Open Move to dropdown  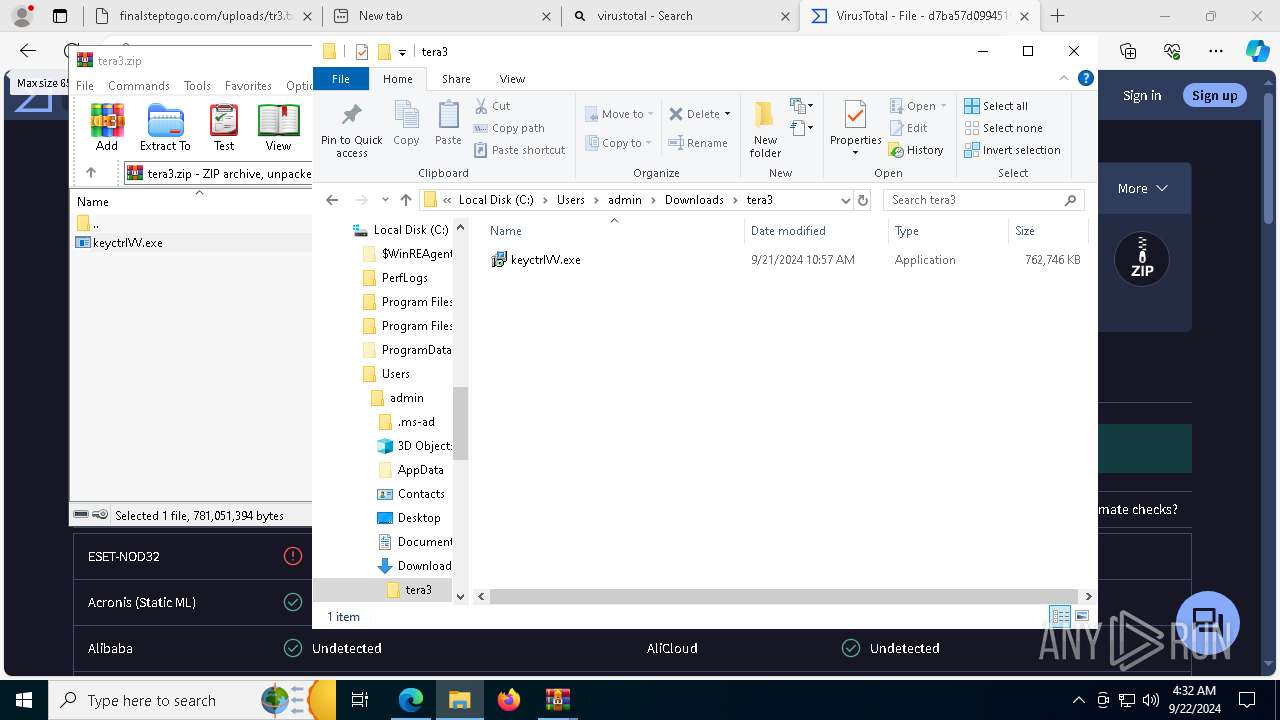tap(619, 114)
